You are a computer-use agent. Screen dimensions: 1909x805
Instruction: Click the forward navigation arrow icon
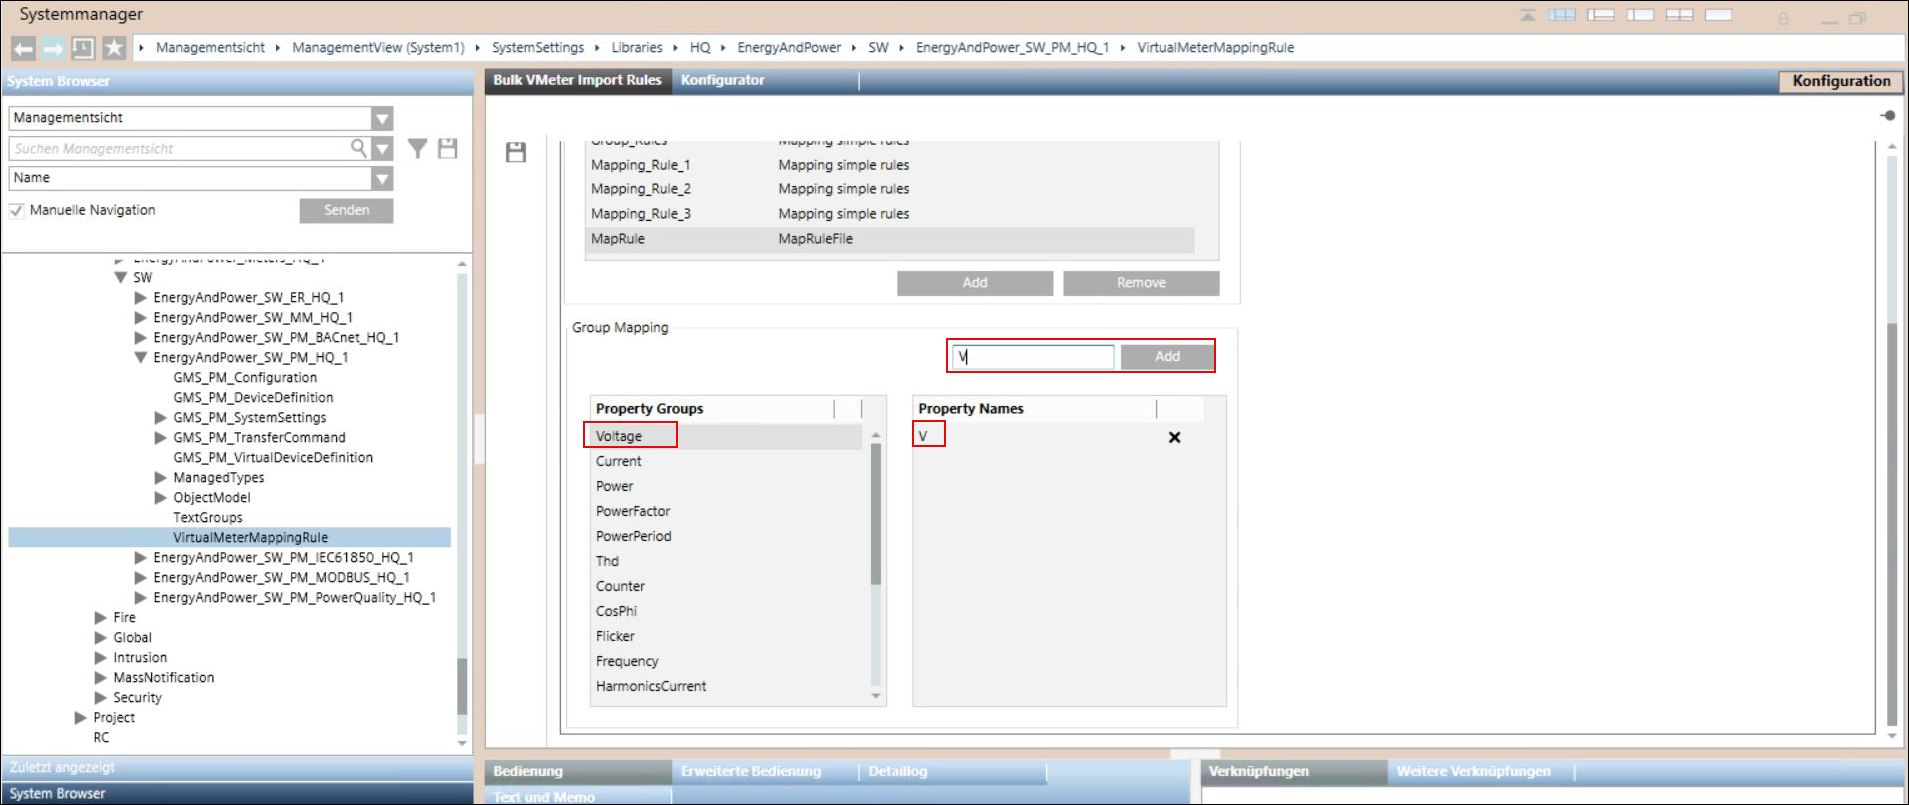coord(53,48)
